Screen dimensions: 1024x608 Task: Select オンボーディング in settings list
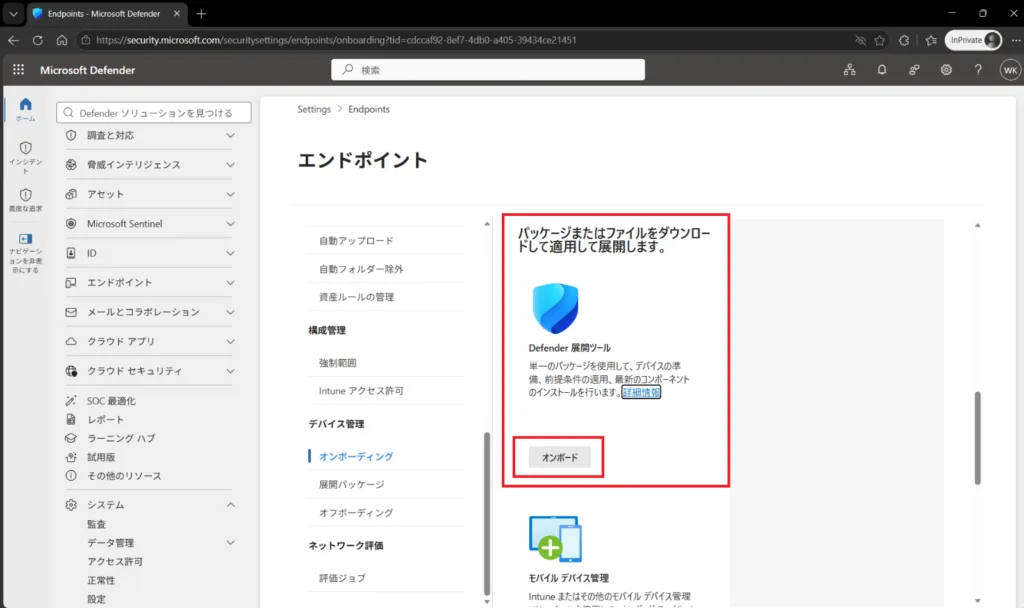[356, 456]
